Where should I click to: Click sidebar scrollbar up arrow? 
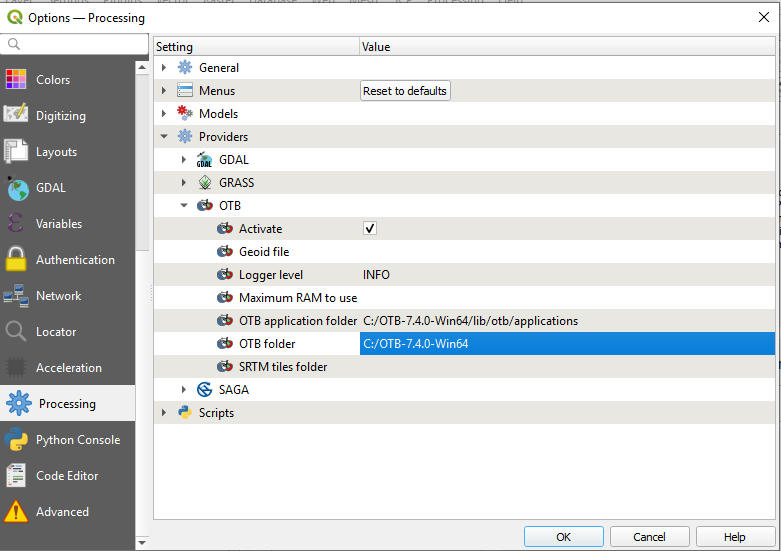142,67
